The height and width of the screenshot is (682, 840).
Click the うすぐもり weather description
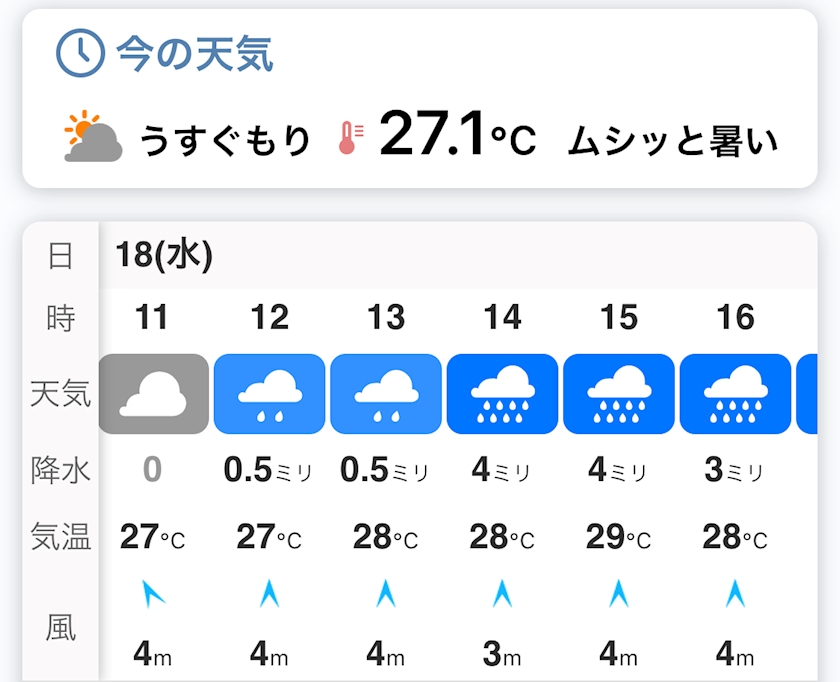point(226,140)
